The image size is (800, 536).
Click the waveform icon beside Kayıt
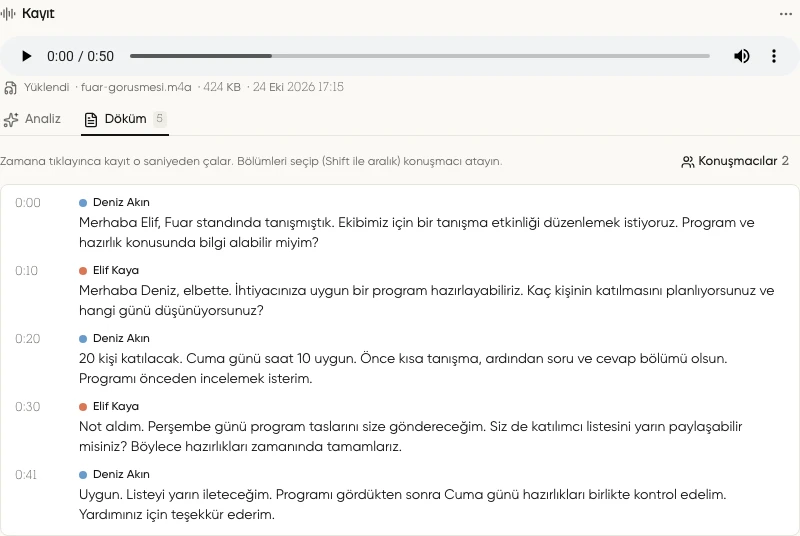[x=8, y=14]
